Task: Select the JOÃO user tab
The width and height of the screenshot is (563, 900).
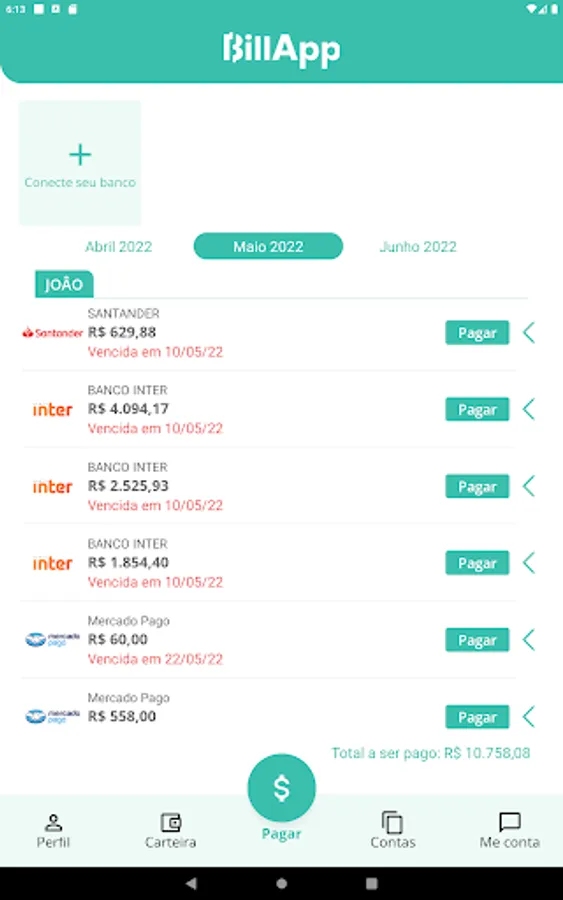Action: (x=64, y=284)
